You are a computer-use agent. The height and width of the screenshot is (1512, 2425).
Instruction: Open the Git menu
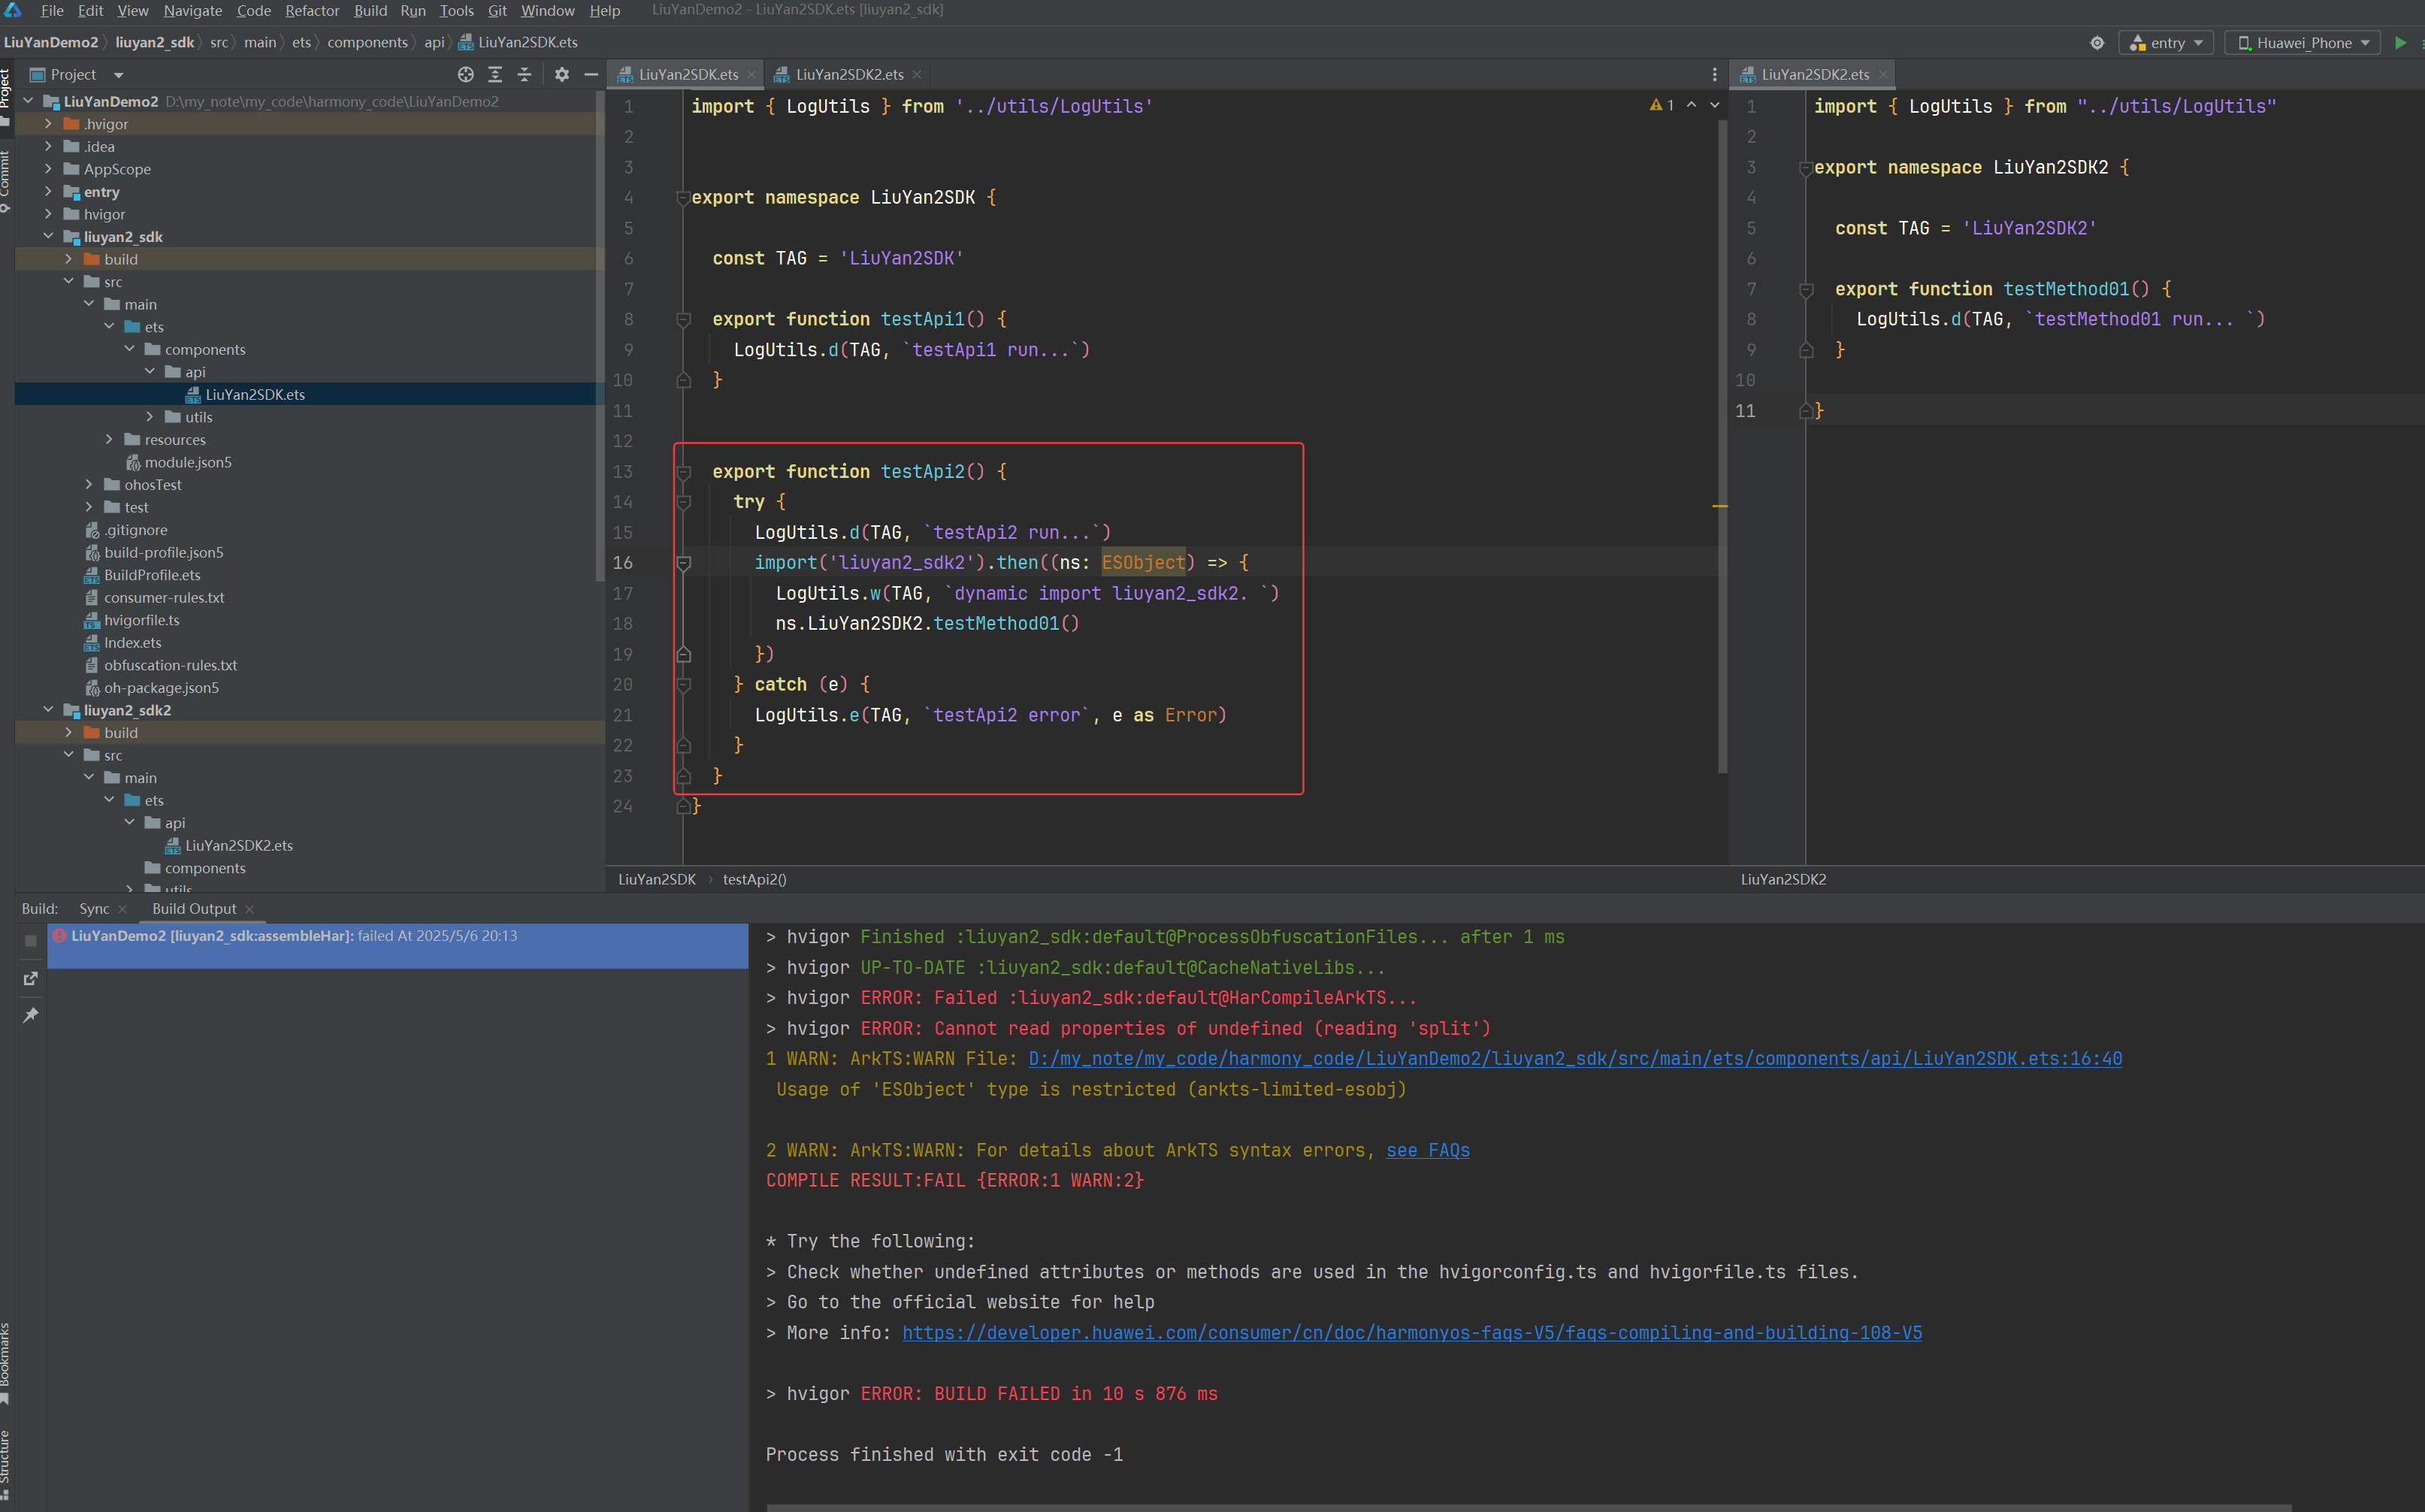(x=497, y=11)
